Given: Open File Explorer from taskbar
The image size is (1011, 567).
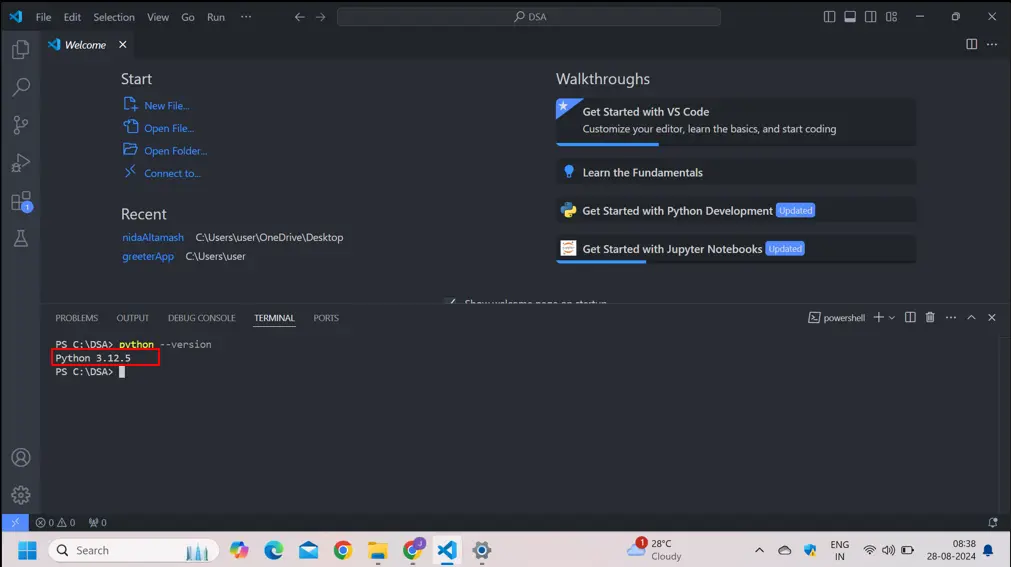Looking at the screenshot, I should click(378, 550).
